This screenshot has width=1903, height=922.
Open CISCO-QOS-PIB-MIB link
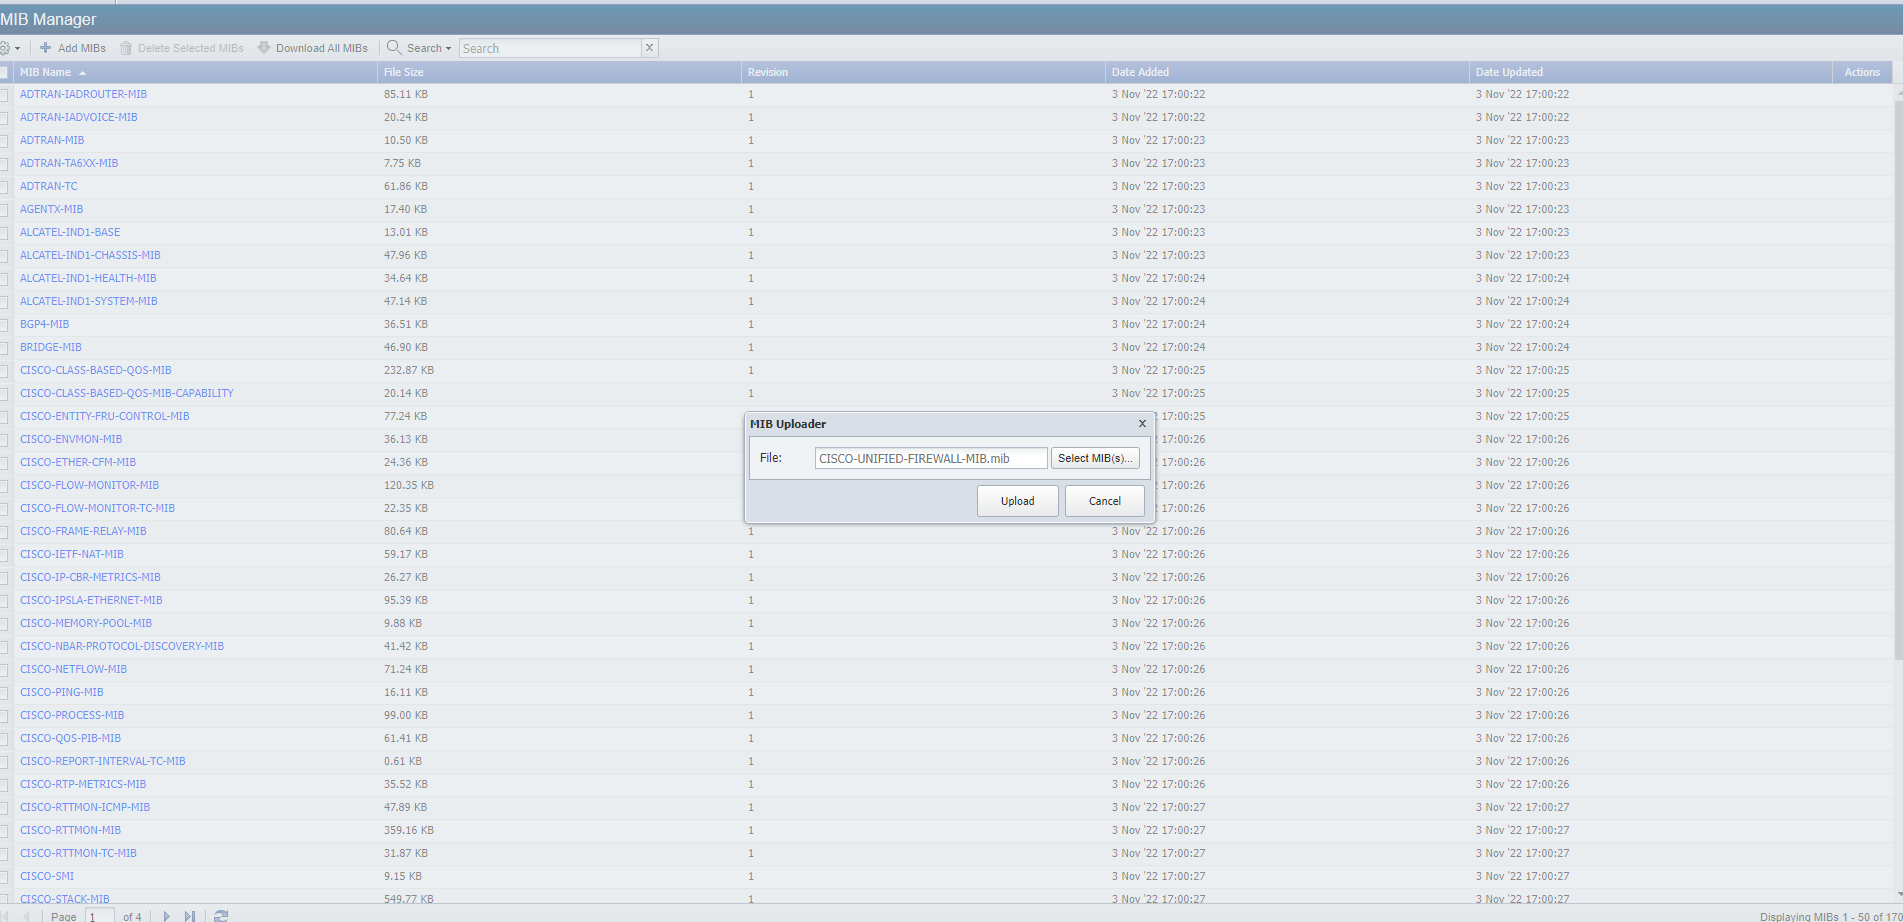click(x=70, y=738)
